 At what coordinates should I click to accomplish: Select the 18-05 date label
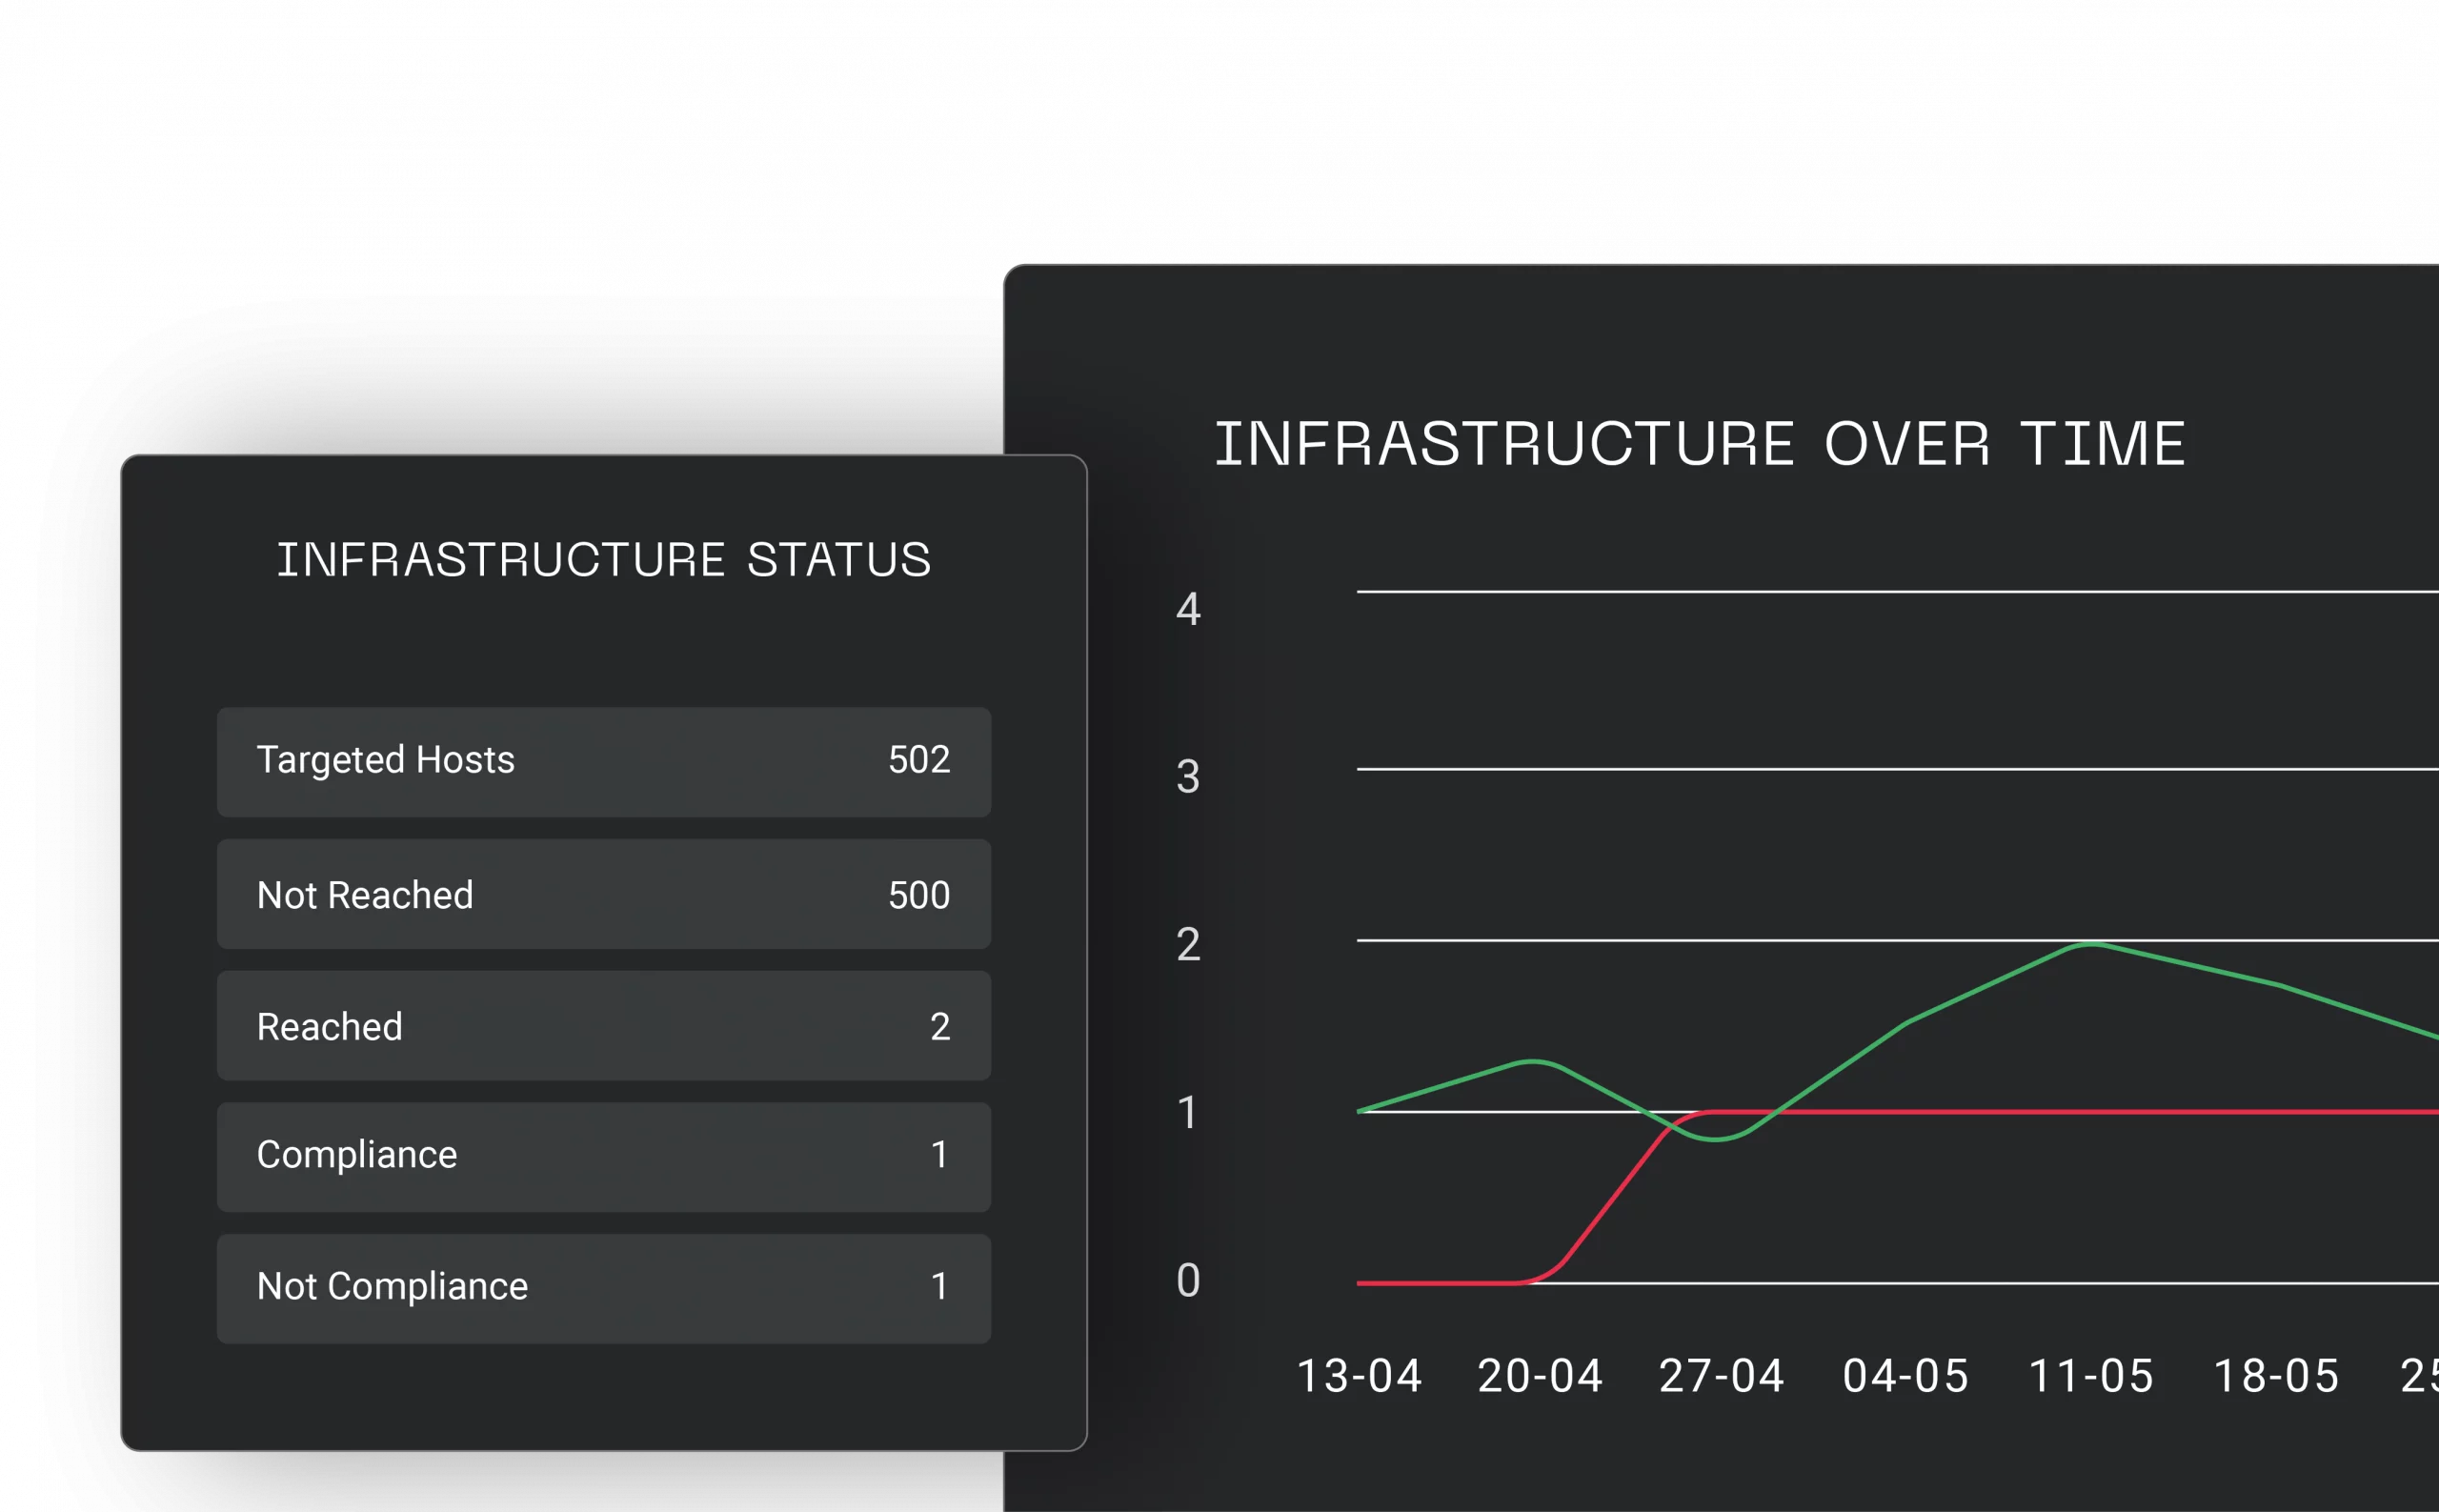coord(2276,1376)
